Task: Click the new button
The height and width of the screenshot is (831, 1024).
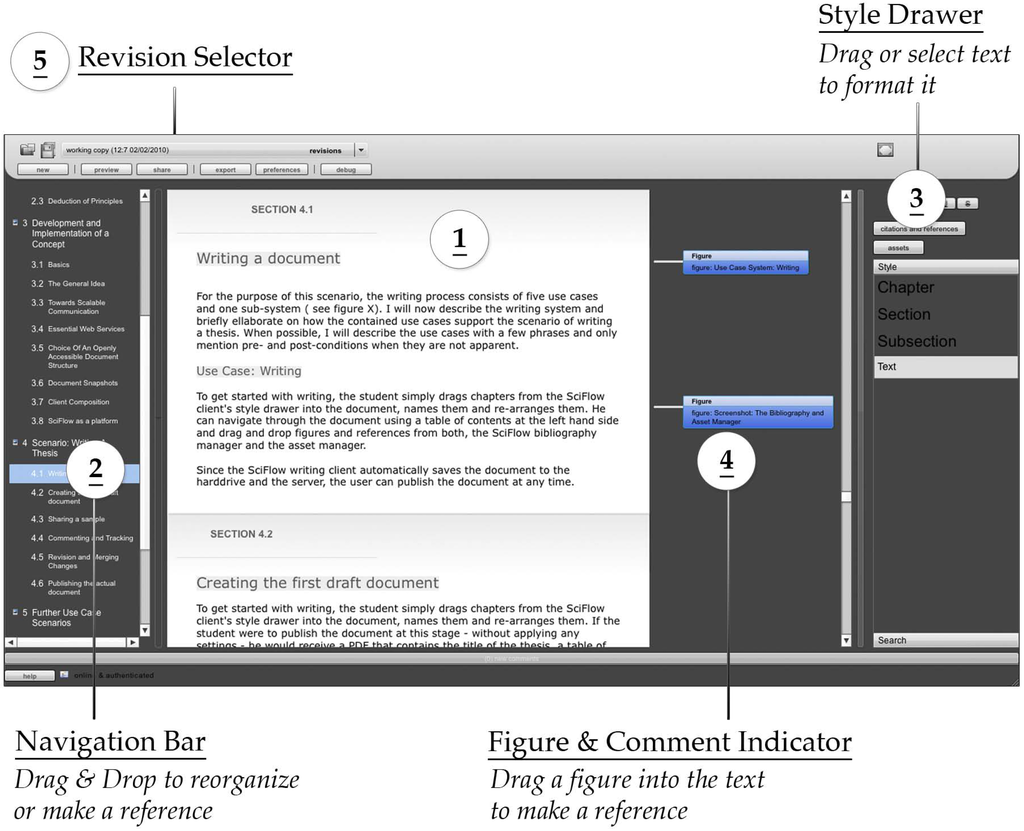Action: click(42, 169)
